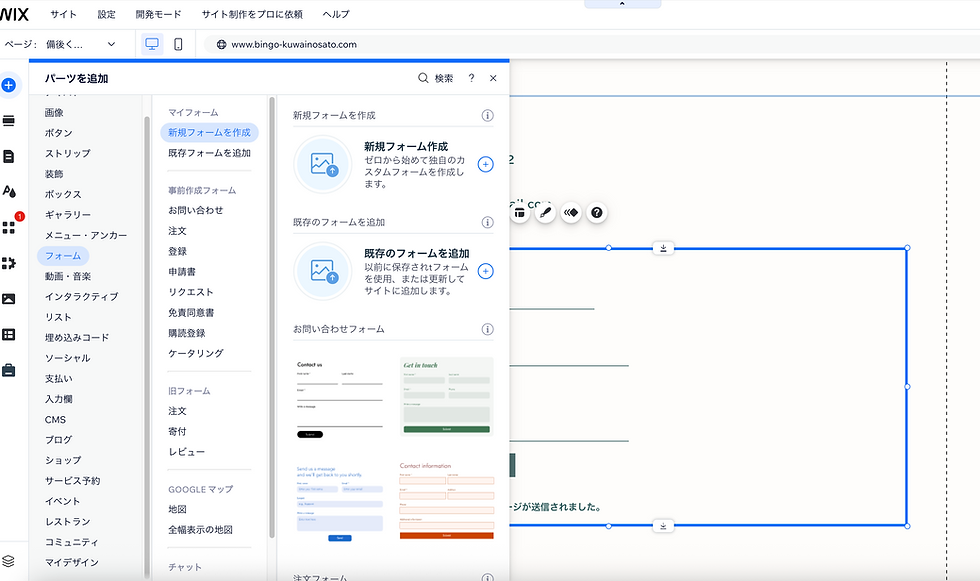The width and height of the screenshot is (980, 581).
Task: Select 画像 category
Action: pyautogui.click(x=54, y=112)
